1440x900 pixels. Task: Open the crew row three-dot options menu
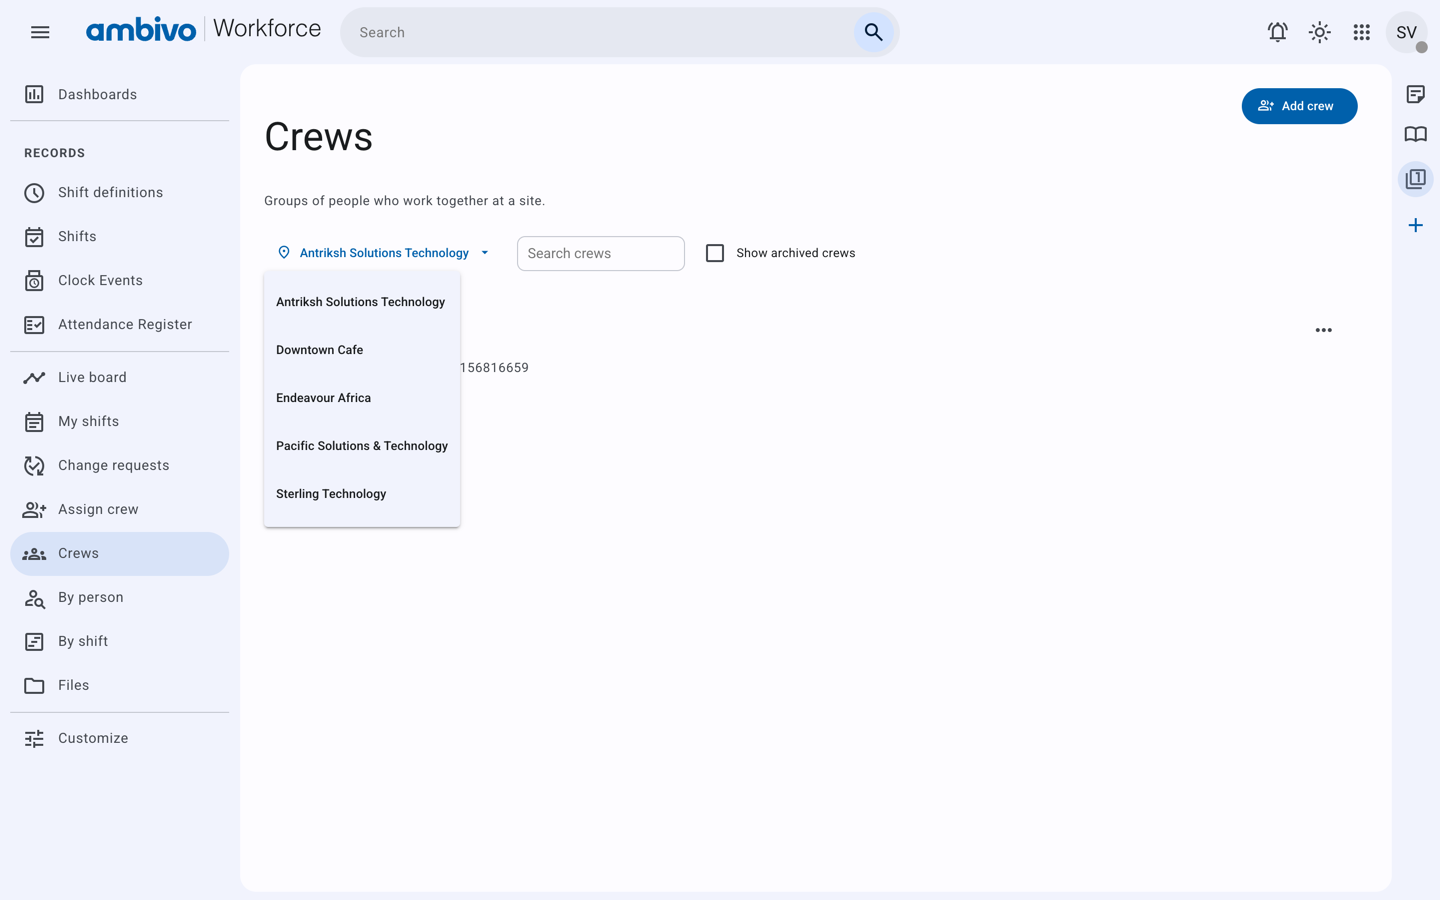pos(1323,330)
